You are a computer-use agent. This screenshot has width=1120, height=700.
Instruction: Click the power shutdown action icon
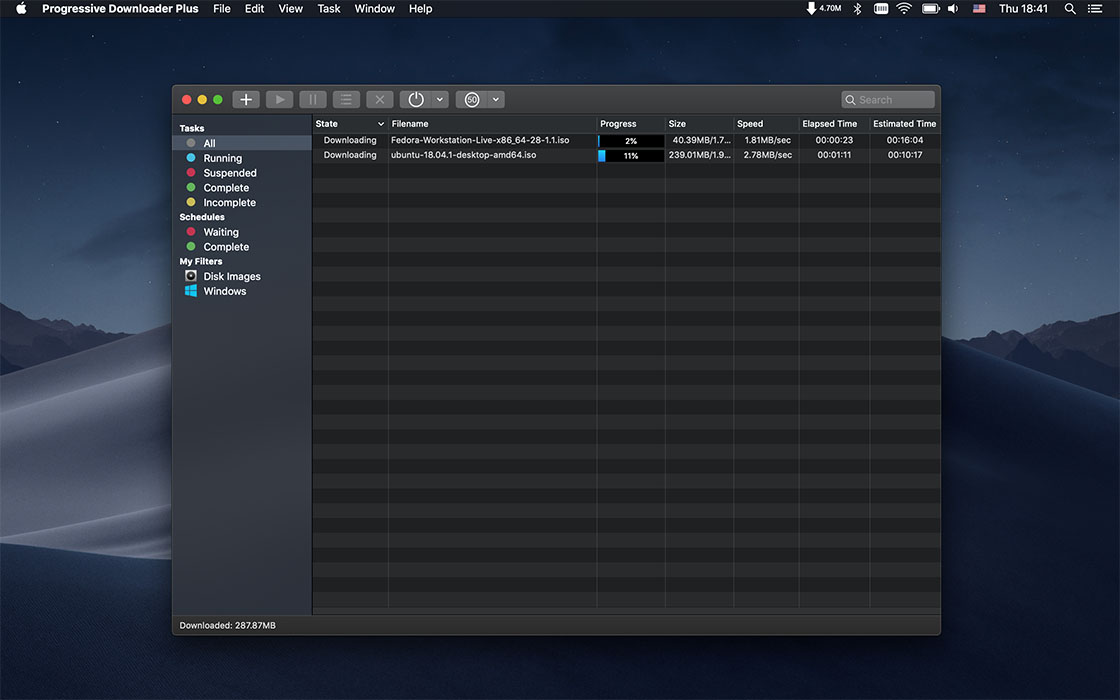point(416,100)
